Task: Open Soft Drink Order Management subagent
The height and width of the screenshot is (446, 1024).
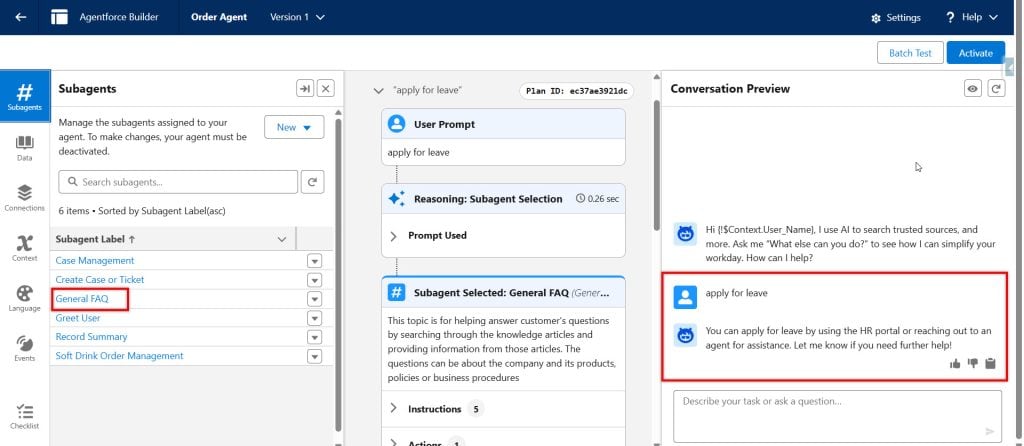Action: coord(120,356)
